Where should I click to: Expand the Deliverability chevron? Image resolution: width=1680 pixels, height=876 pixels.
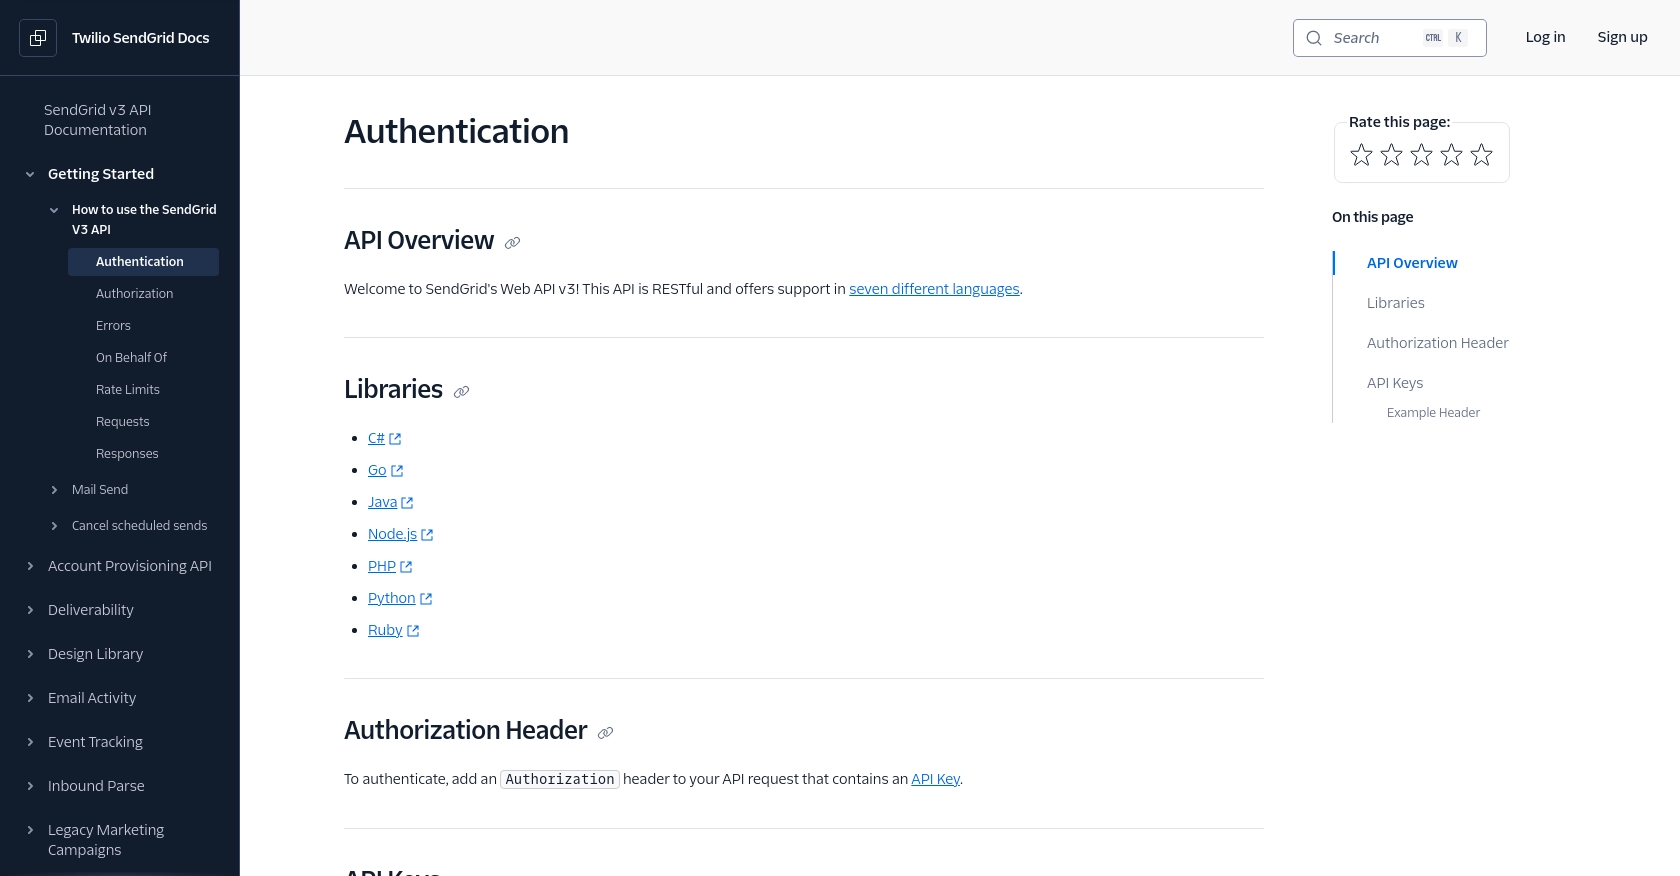pos(30,610)
